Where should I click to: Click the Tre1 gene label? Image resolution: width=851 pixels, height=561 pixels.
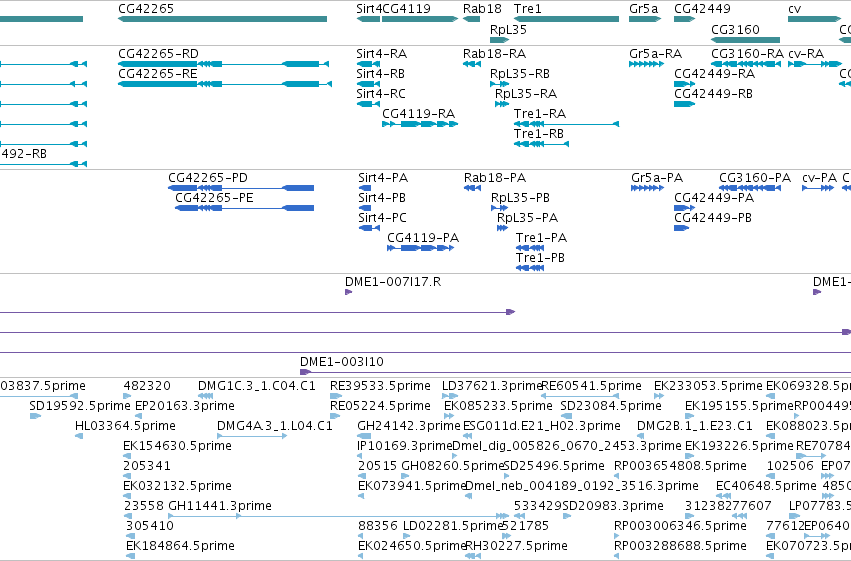pyautogui.click(x=528, y=9)
